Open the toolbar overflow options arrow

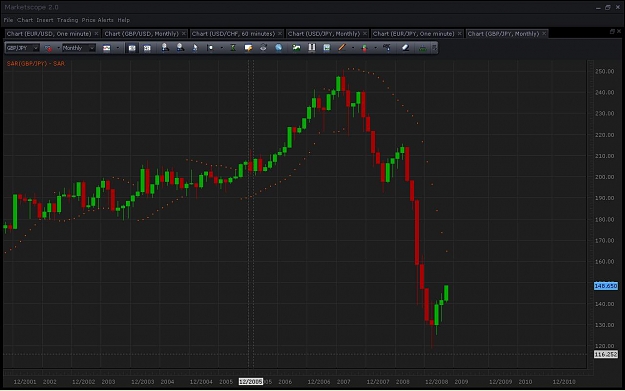[434, 48]
